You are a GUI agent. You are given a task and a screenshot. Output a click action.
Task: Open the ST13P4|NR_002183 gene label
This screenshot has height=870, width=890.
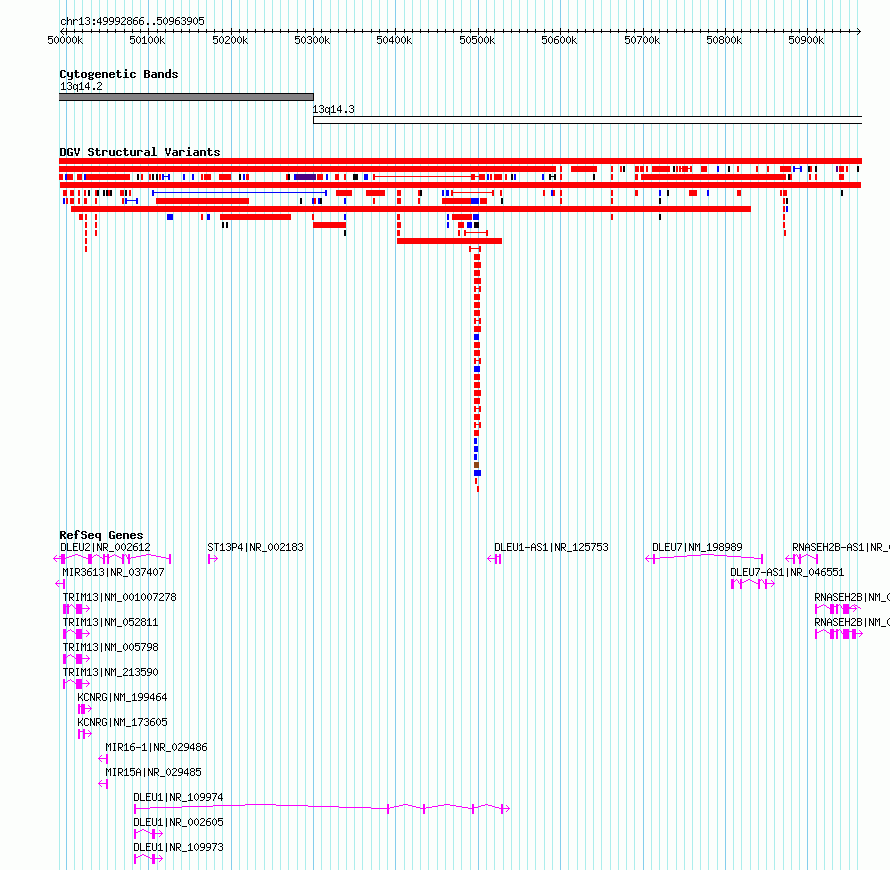255,547
